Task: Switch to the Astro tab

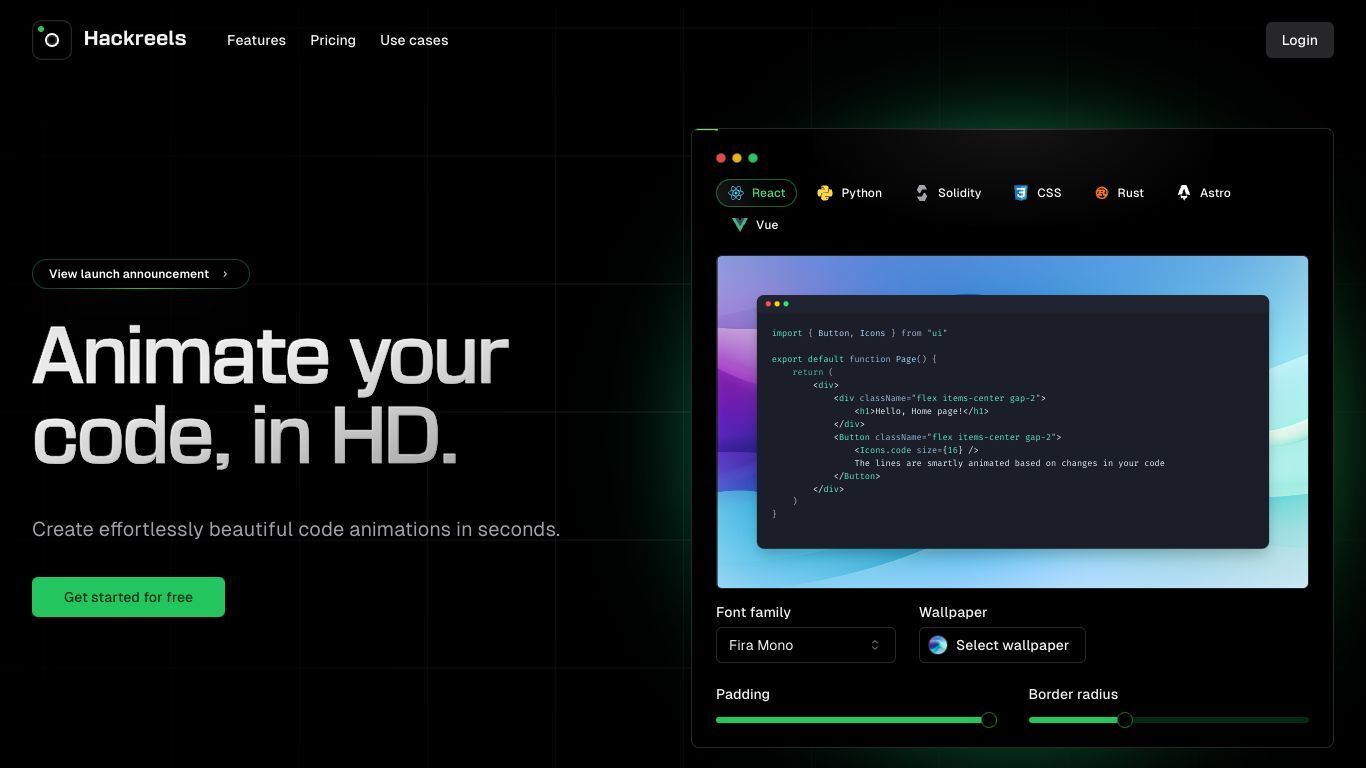Action: pos(1203,193)
